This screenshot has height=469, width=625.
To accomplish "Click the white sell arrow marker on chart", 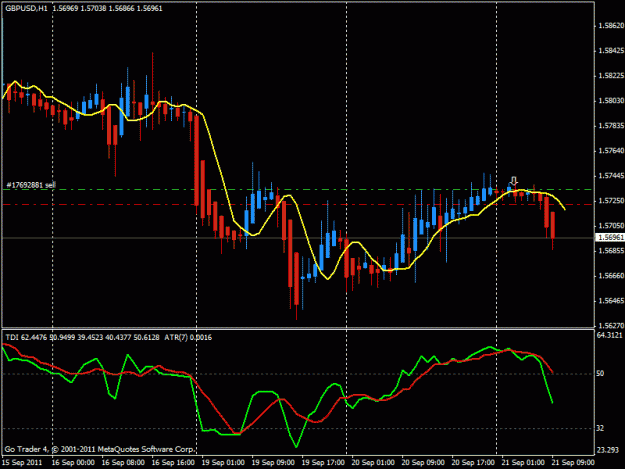I will (x=514, y=181).
